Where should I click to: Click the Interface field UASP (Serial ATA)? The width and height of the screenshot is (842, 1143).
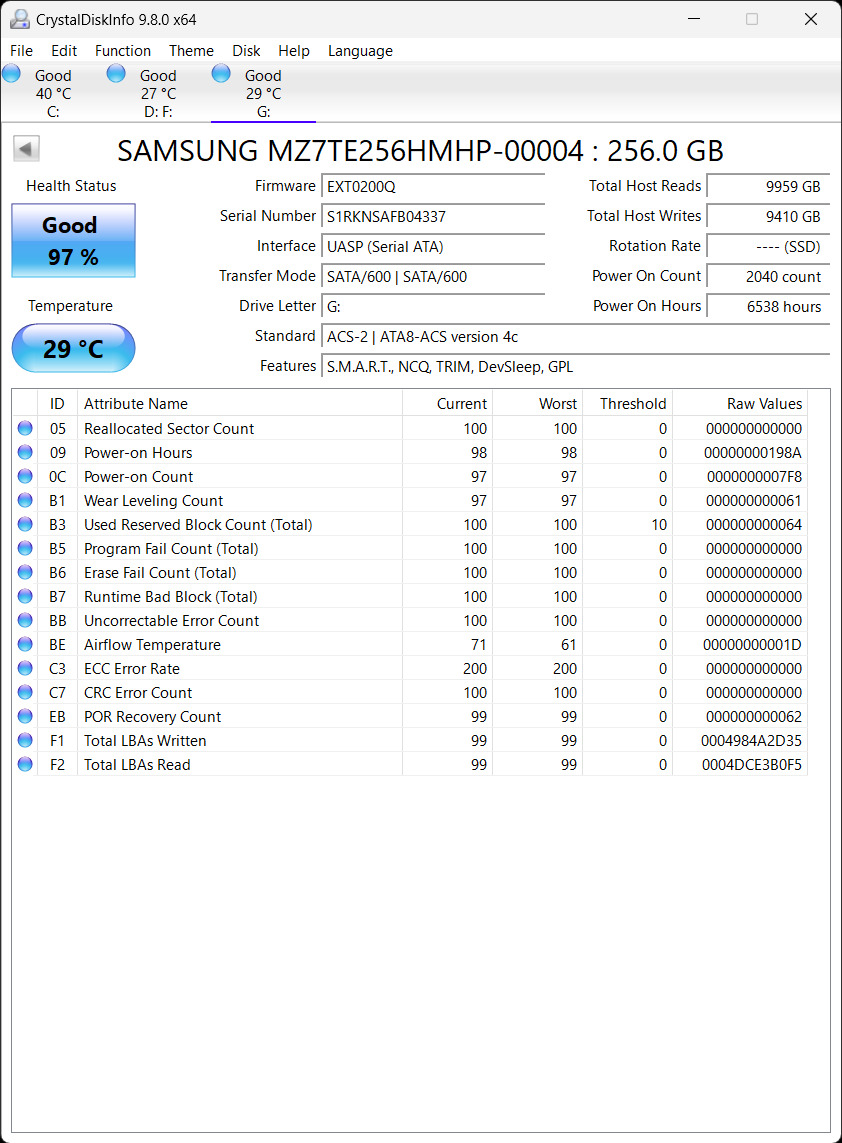click(x=433, y=246)
